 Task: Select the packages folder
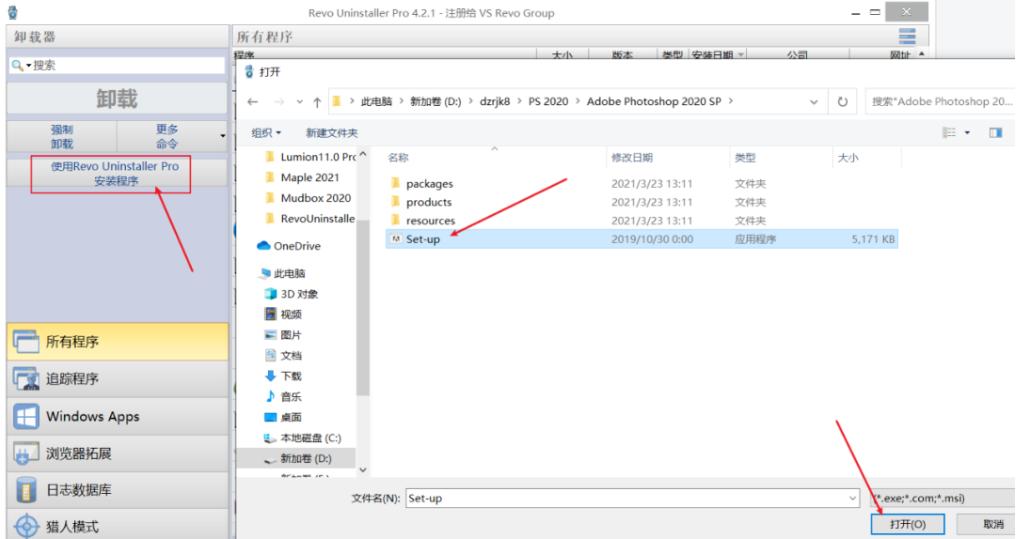641,184
